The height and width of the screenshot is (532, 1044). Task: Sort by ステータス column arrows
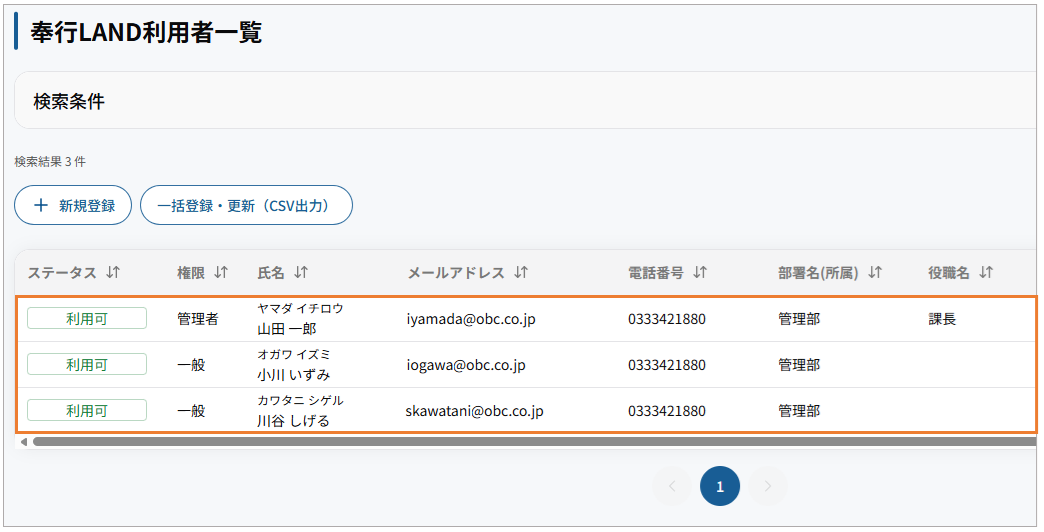[x=113, y=272]
